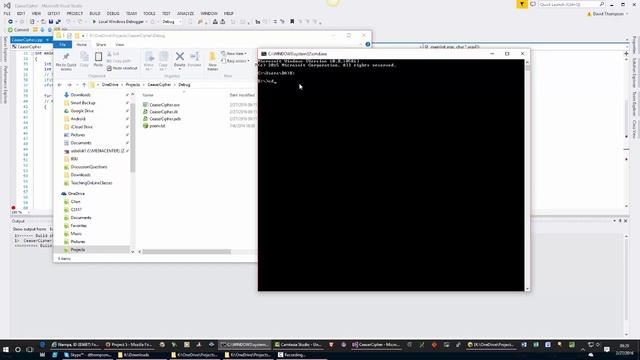Viewport: 640px width, 360px height.
Task: Open the Easy access dropdown
Action: point(235,61)
